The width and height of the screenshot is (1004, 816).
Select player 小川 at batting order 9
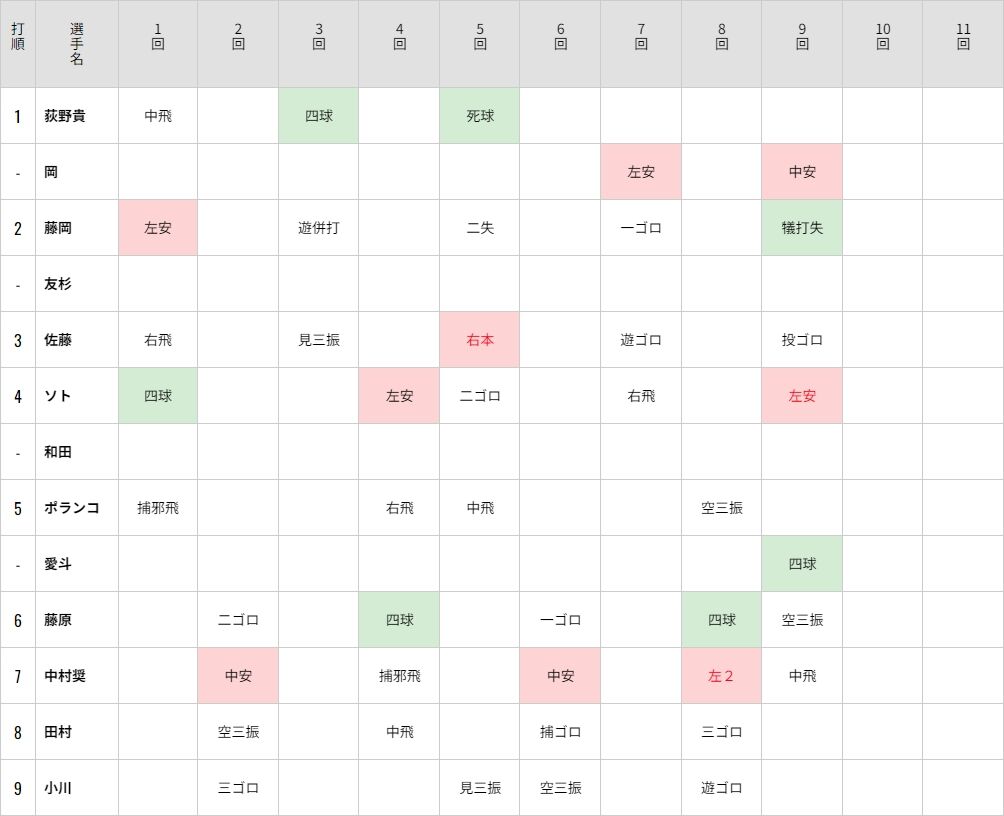58,788
